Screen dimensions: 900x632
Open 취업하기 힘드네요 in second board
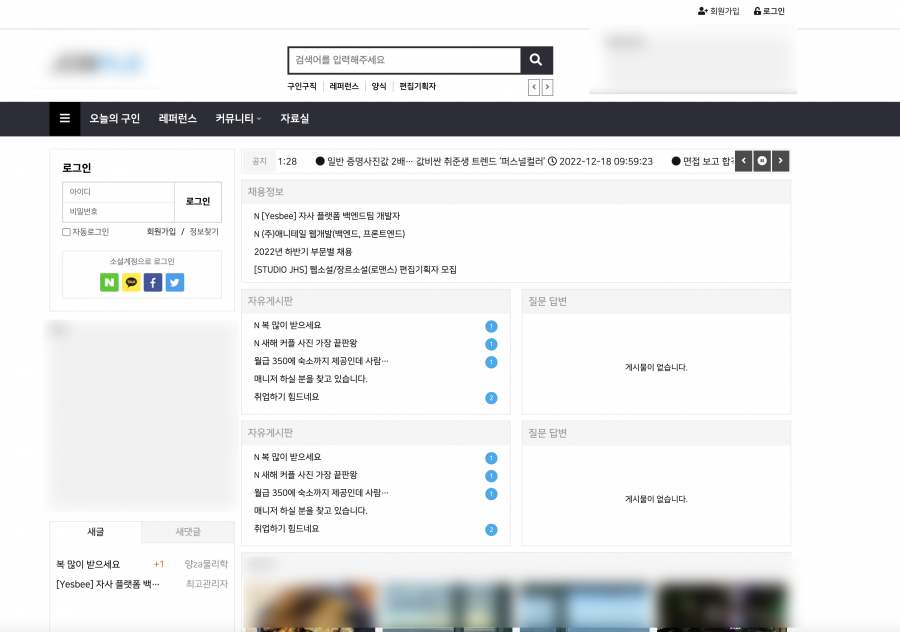tap(286, 529)
